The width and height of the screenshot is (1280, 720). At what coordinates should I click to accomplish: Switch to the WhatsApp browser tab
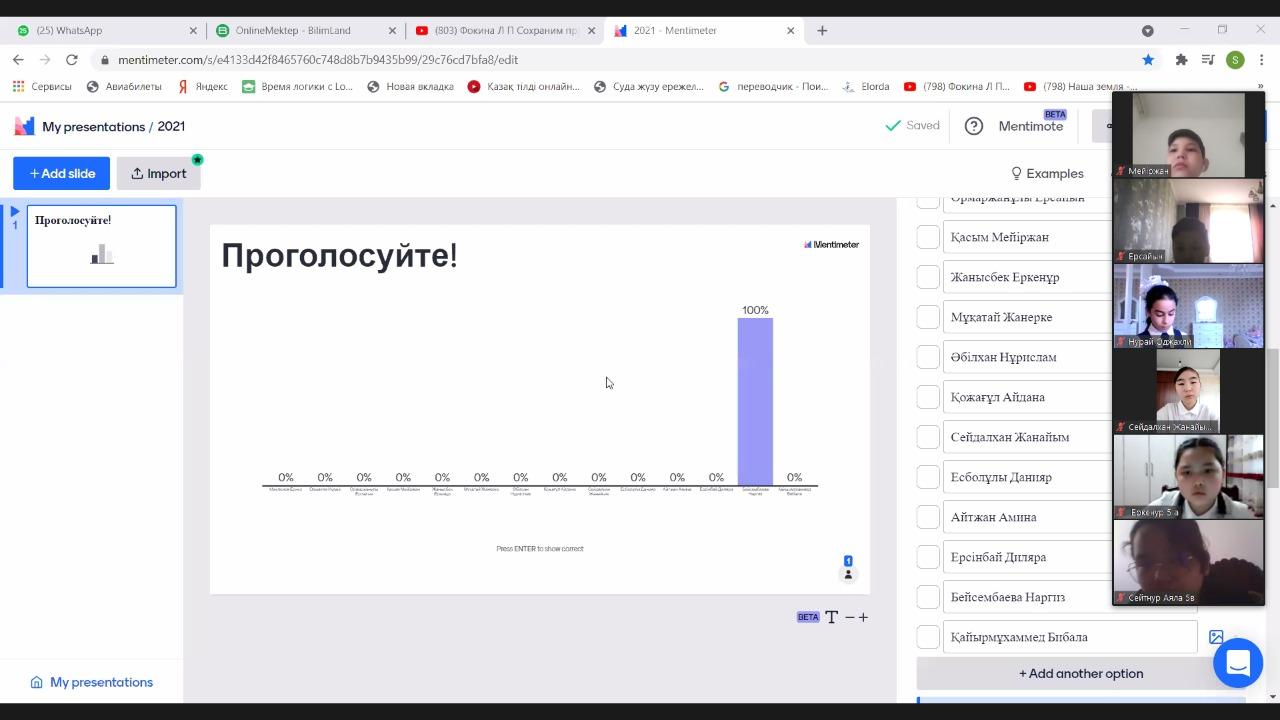(100, 30)
